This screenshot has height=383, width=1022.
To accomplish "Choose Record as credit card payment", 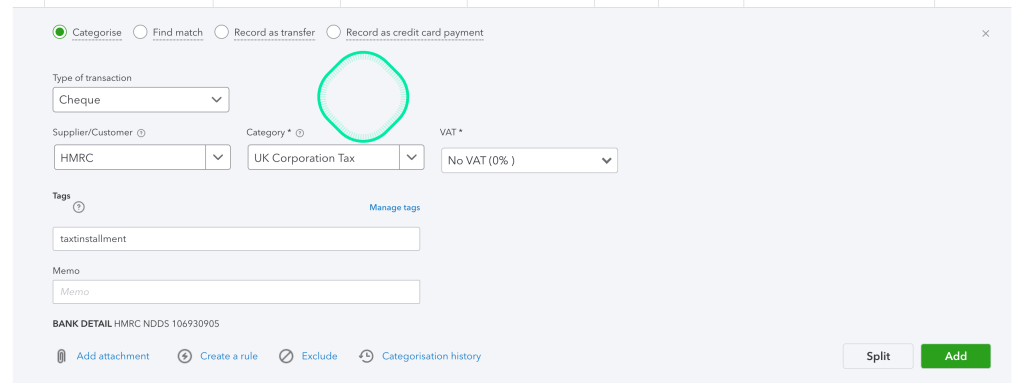I will (x=334, y=32).
